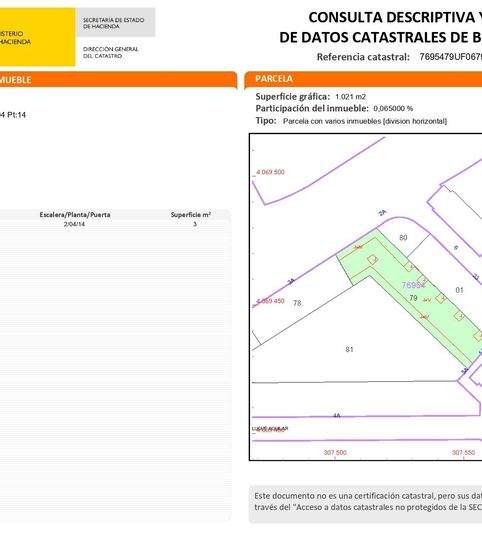Select the cadastral reference number 7695479UF
This screenshot has width=482, height=542.
[x=451, y=57]
